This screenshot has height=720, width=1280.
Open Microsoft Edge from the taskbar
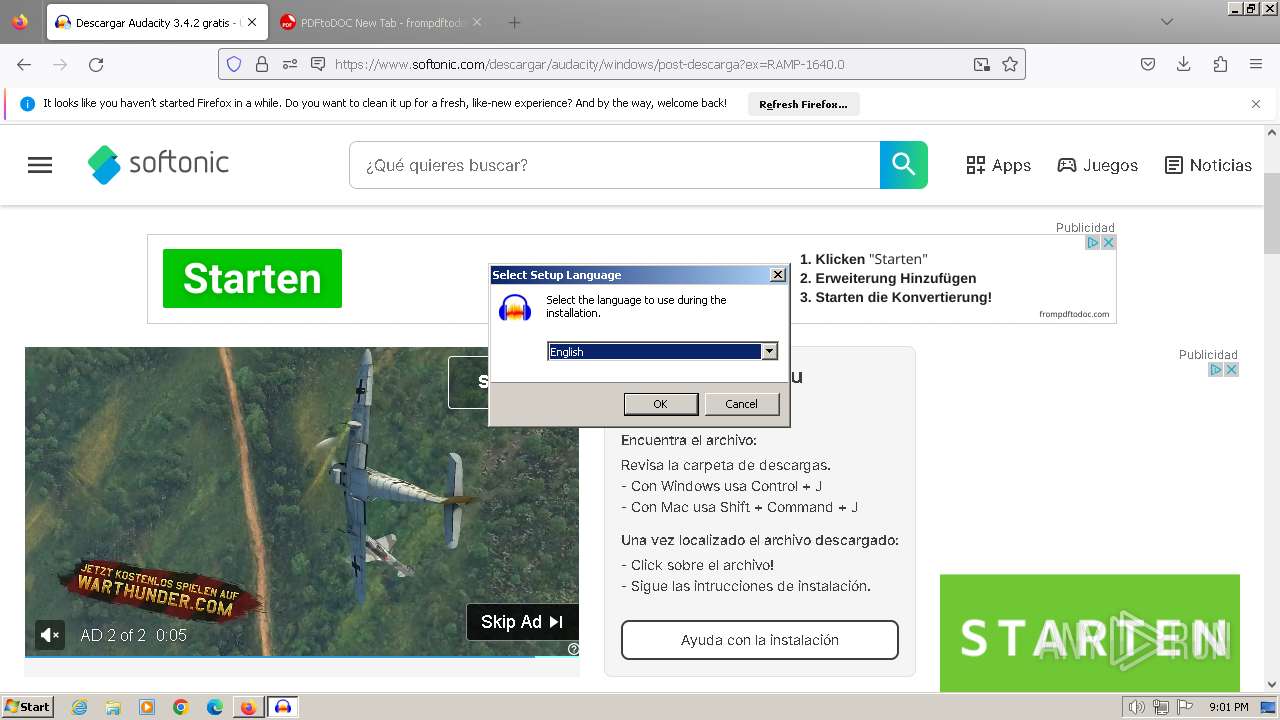tap(215, 707)
